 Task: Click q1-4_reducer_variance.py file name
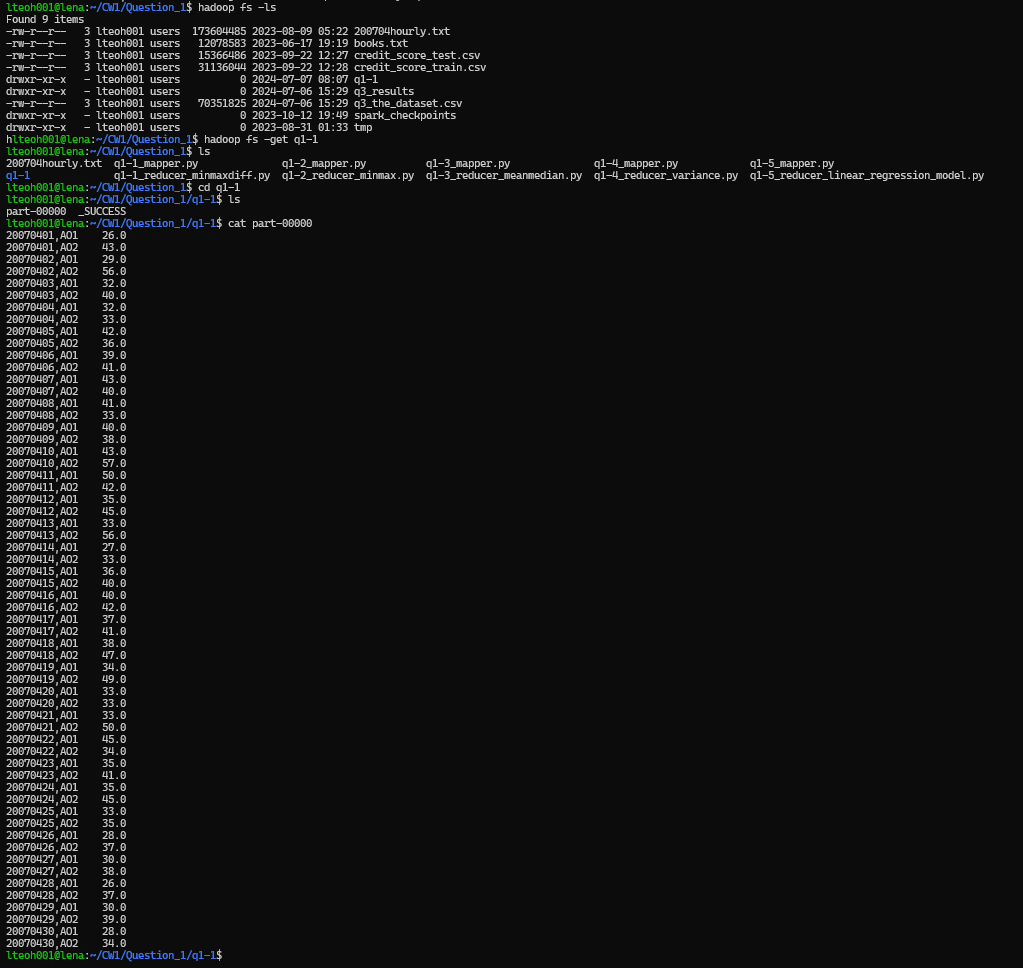click(665, 175)
